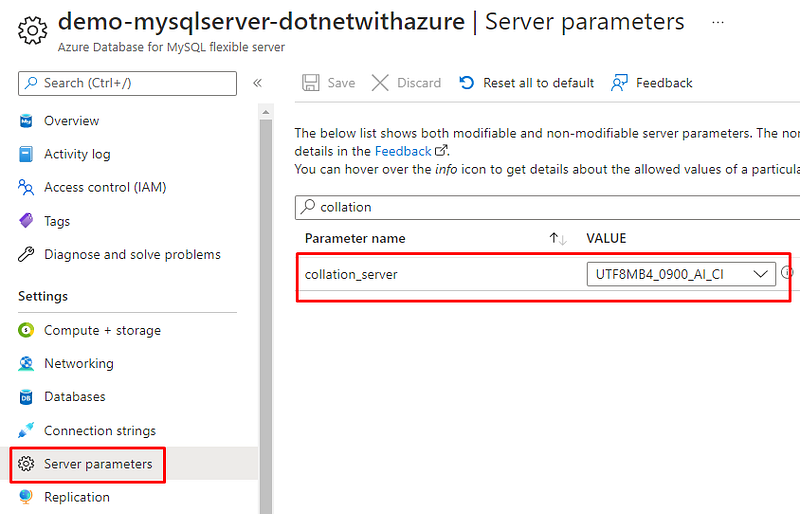Click the sidebar vertical scrollbar thumb
The width and height of the screenshot is (800, 514).
coord(265,316)
